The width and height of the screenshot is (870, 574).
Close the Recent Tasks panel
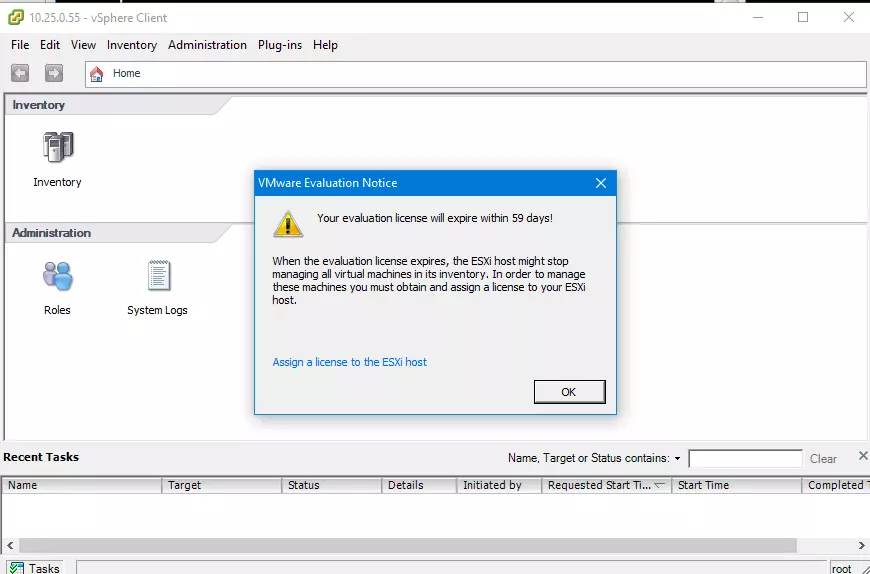(x=863, y=456)
